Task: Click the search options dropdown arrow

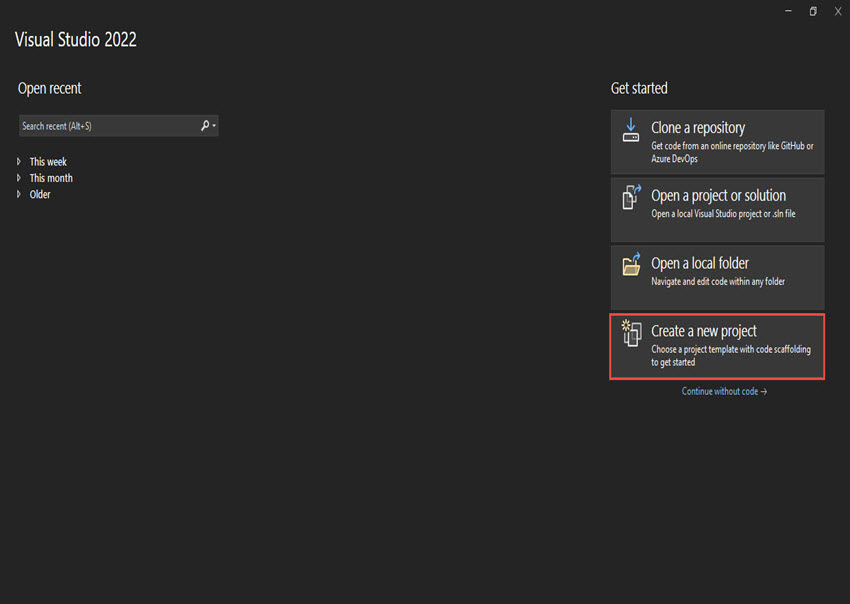Action: [x=214, y=125]
